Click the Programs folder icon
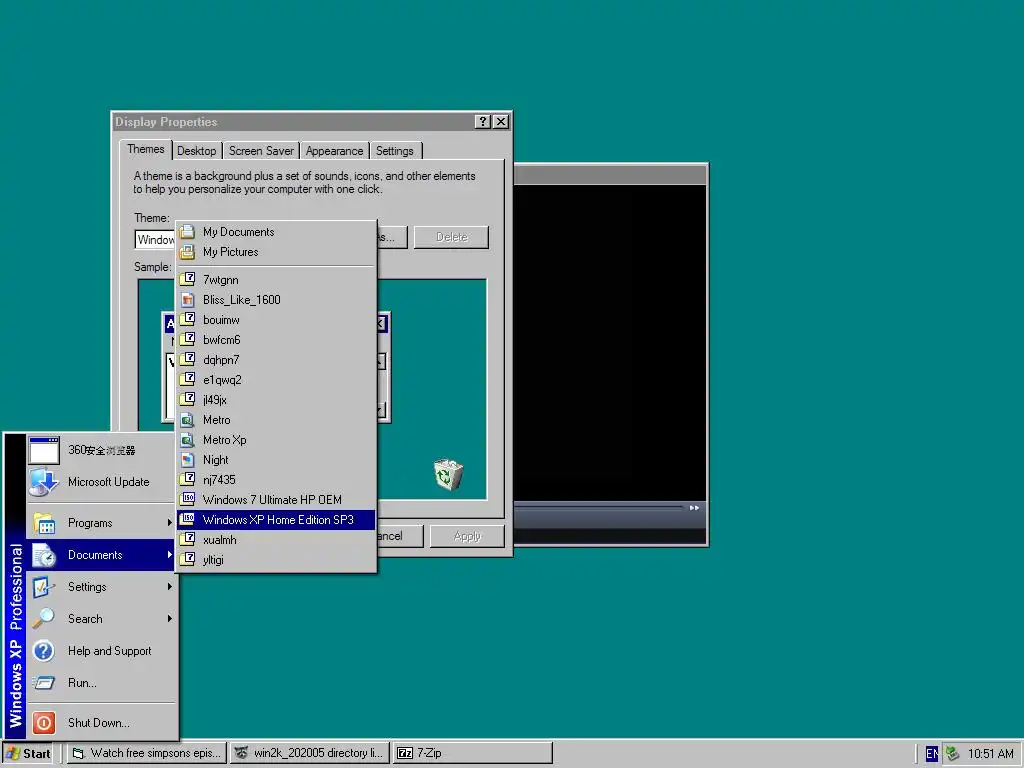Viewport: 1024px width, 768px height. [x=44, y=523]
